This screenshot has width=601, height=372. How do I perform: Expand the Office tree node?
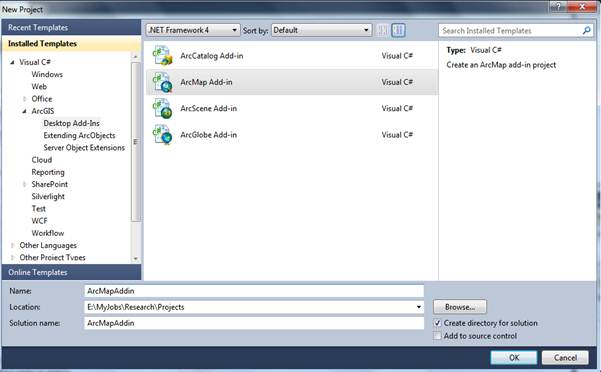[x=24, y=99]
